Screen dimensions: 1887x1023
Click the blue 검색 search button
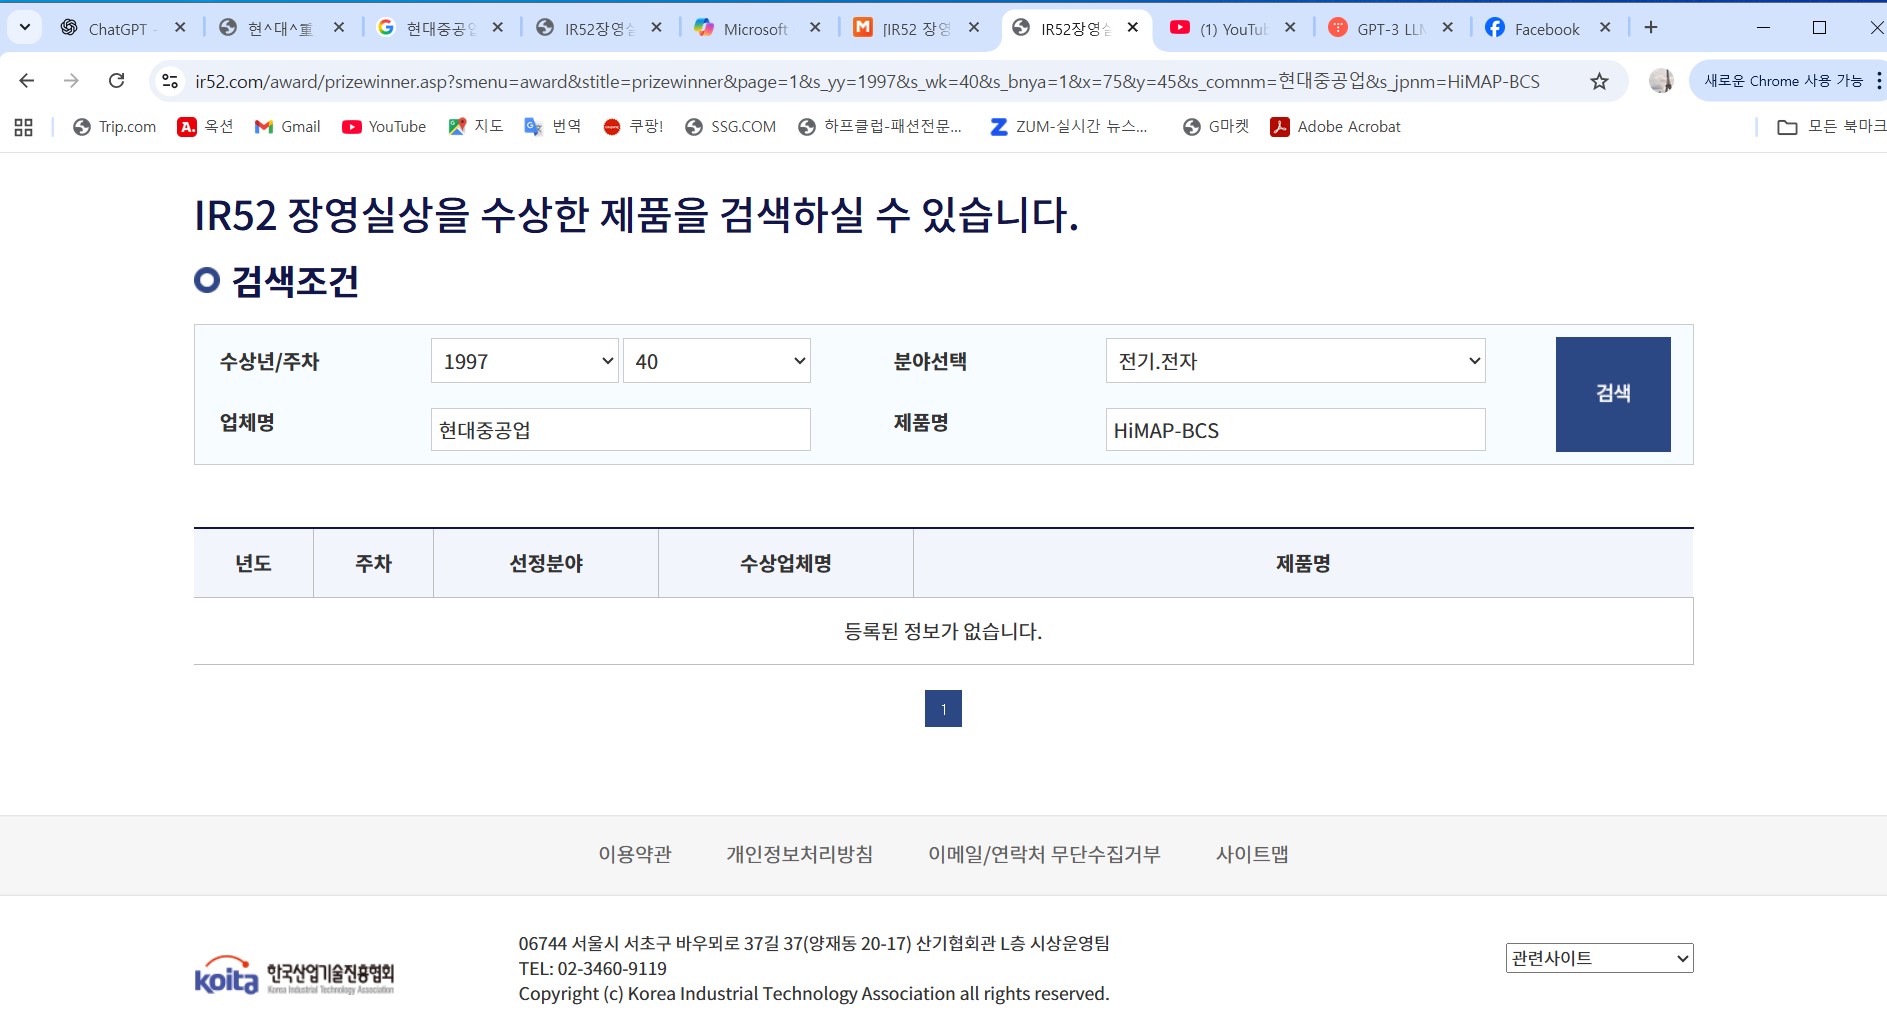pyautogui.click(x=1613, y=394)
